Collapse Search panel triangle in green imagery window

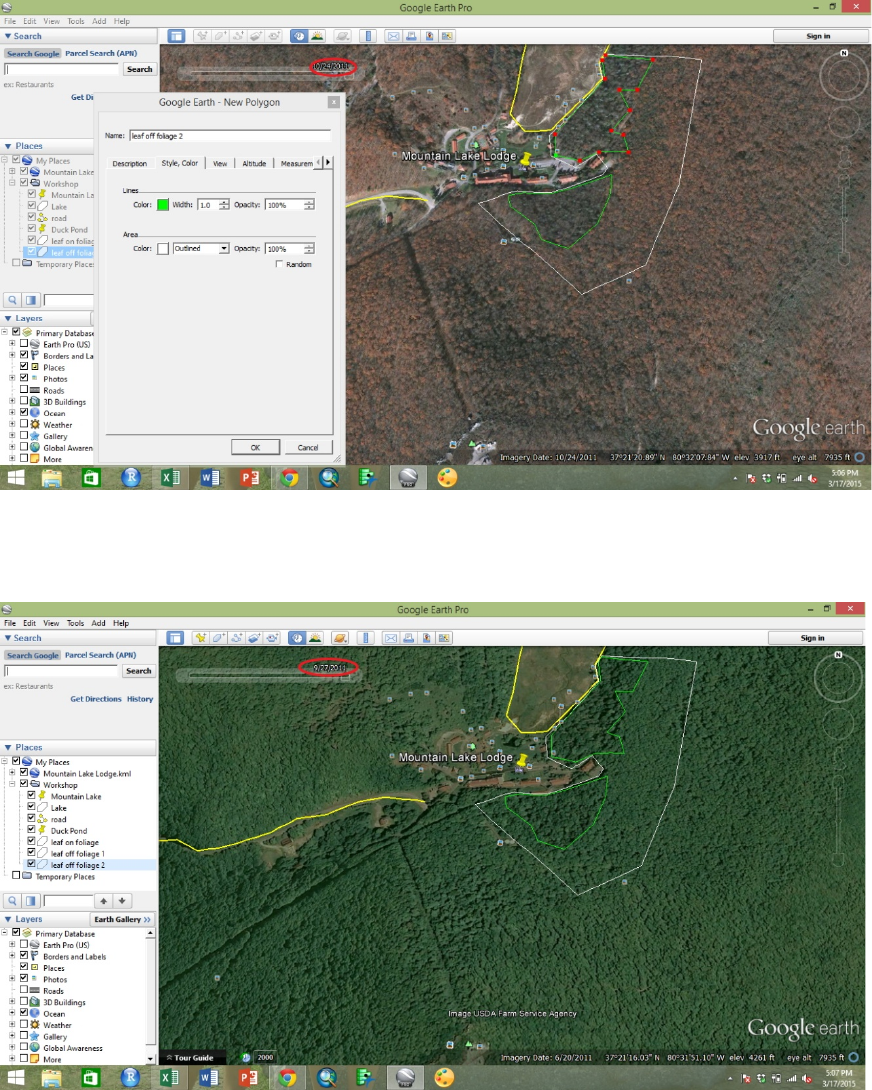(8, 637)
